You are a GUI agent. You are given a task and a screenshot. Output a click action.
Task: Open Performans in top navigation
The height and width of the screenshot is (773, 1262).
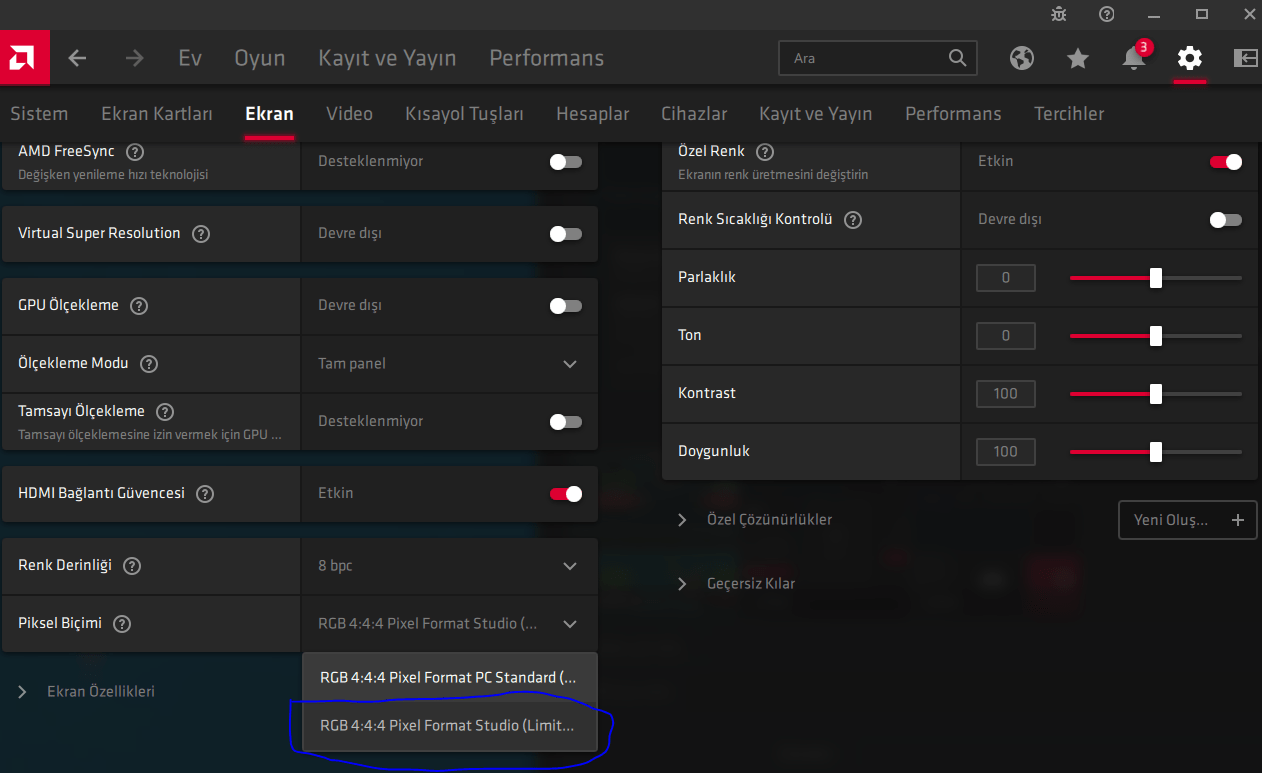(546, 58)
